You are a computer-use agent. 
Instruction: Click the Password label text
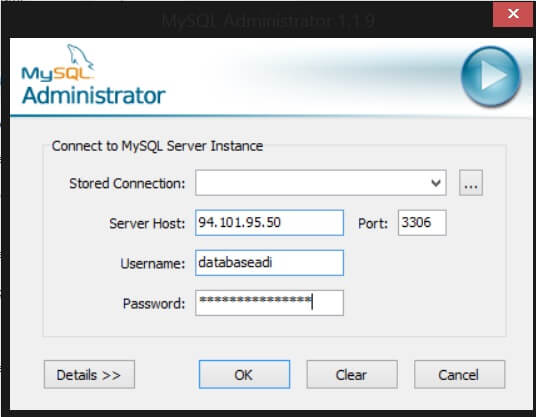(x=154, y=304)
